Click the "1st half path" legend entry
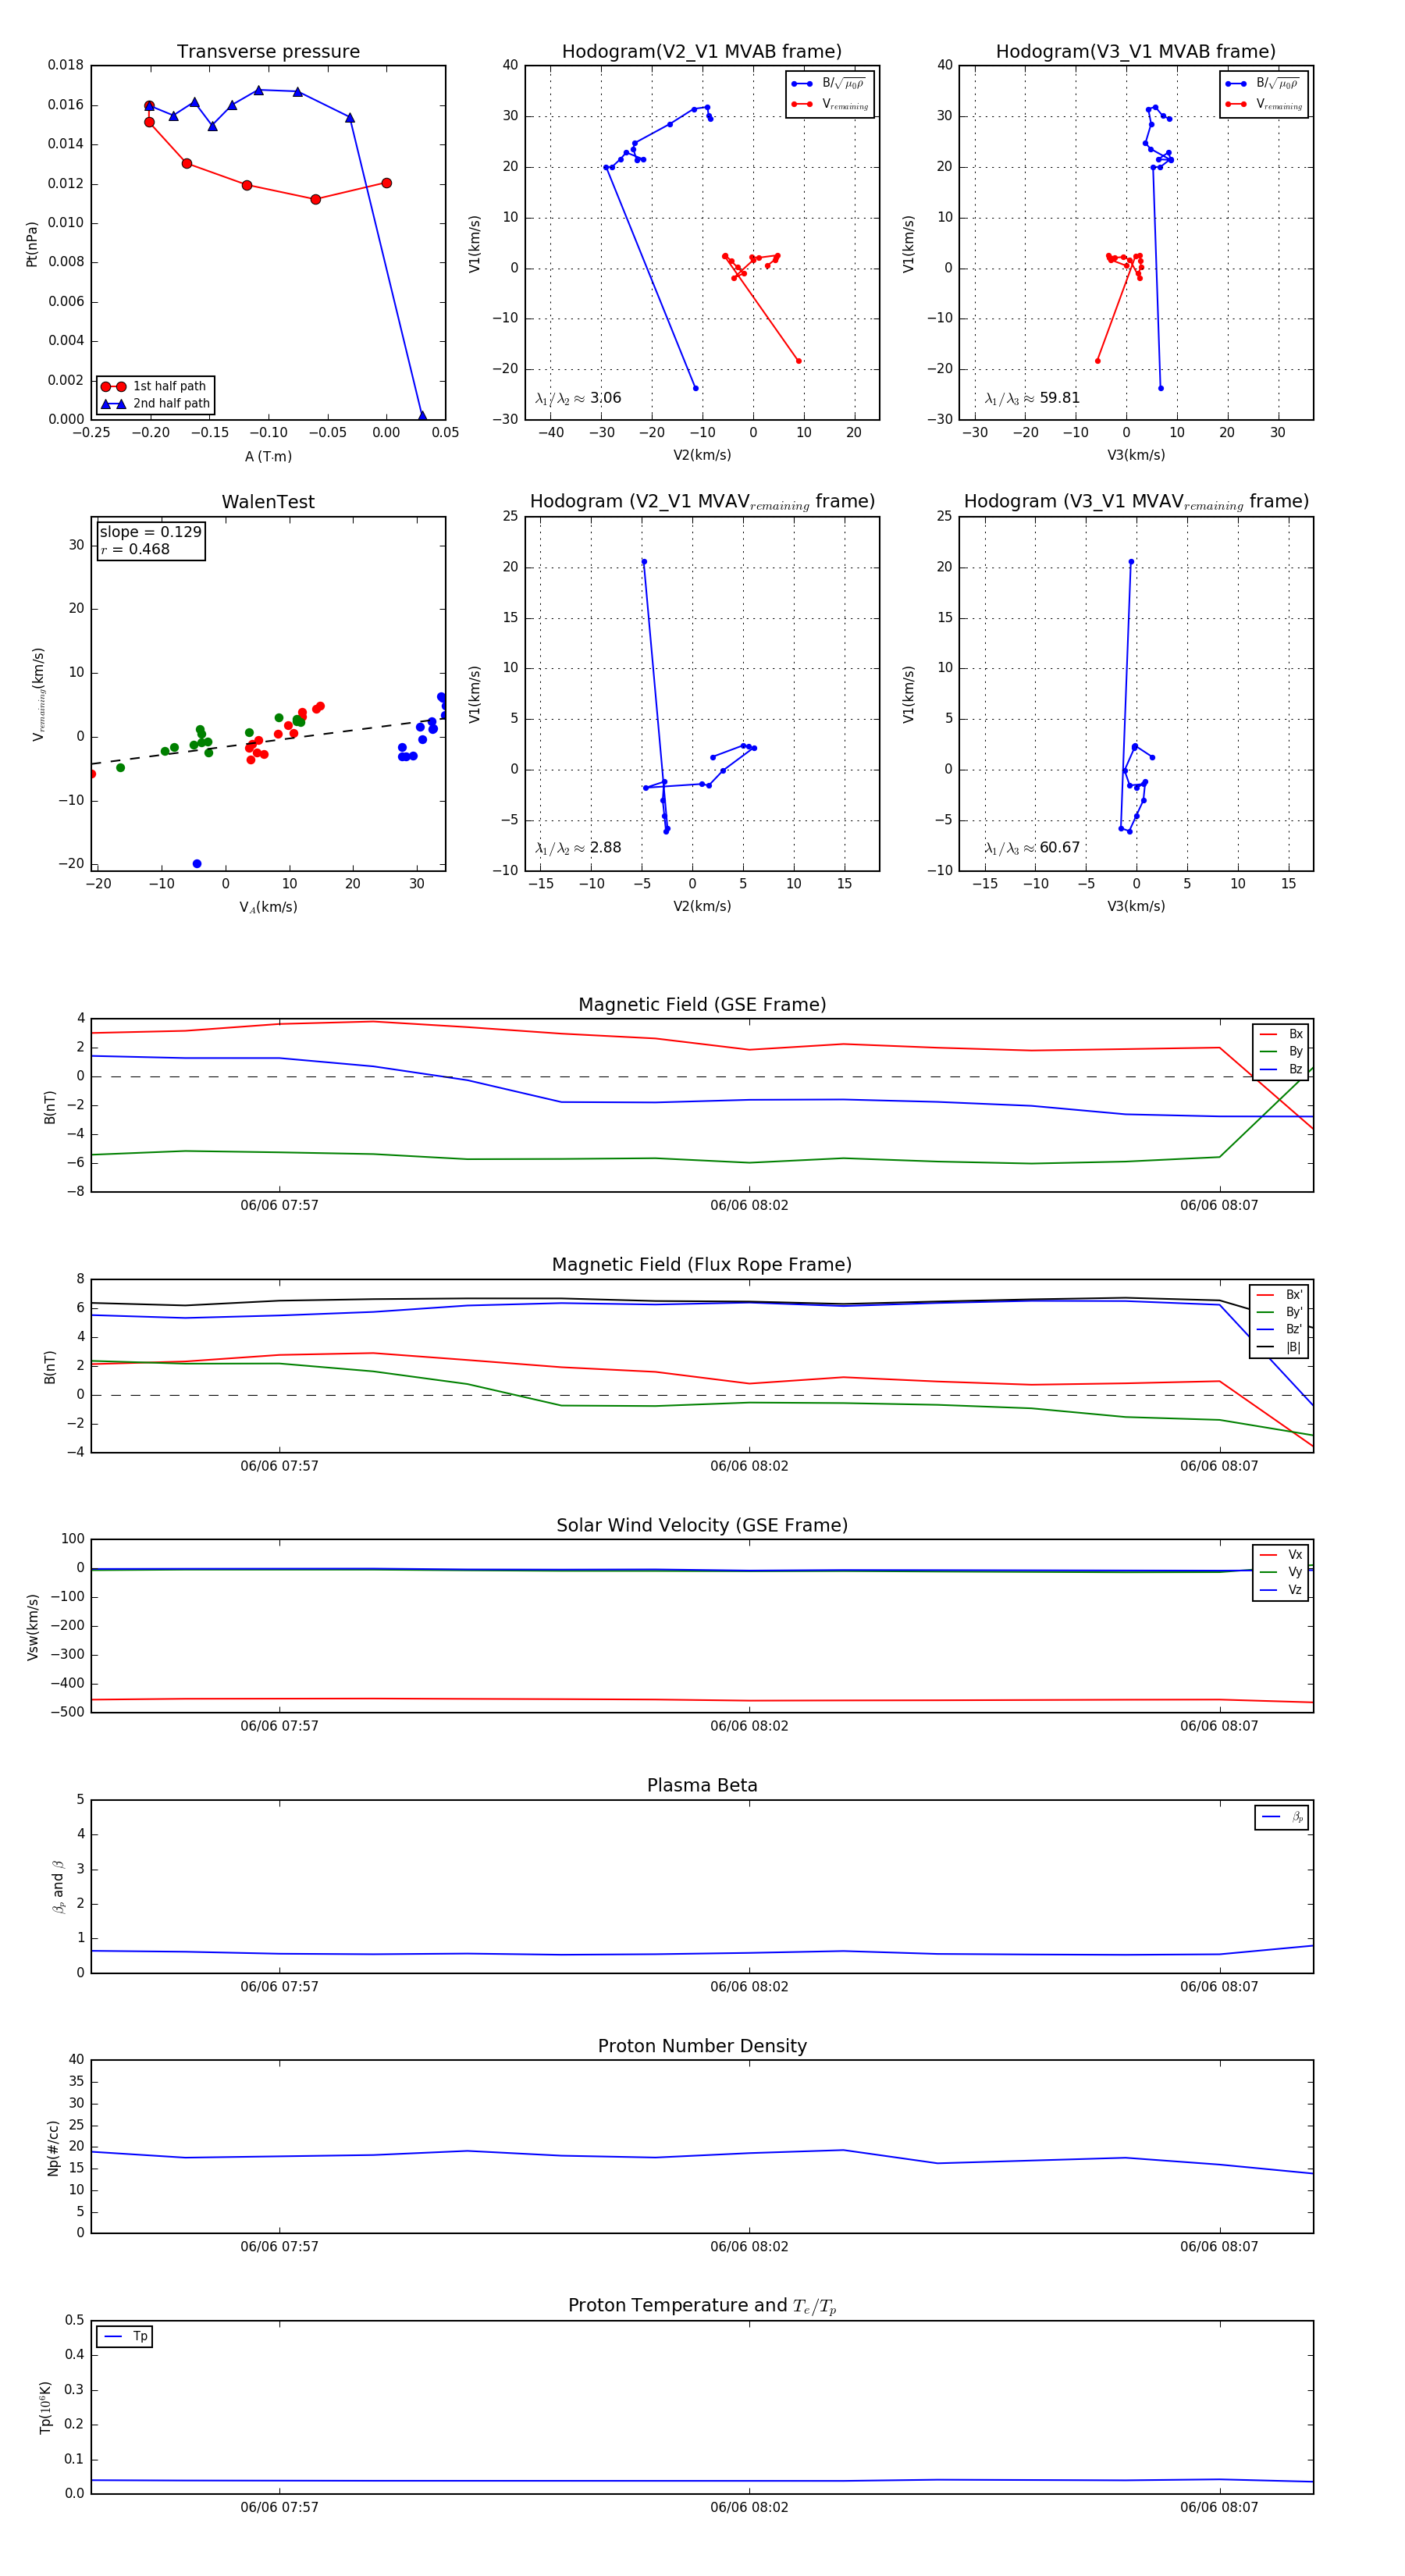Image resolution: width=1405 pixels, height=2576 pixels. (155, 386)
